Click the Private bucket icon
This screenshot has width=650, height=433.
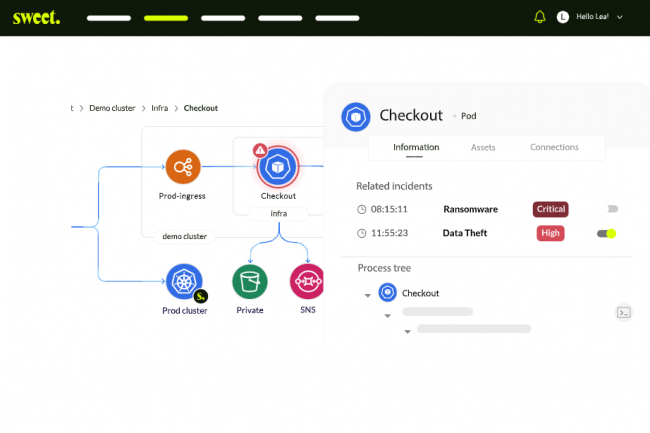(x=250, y=281)
